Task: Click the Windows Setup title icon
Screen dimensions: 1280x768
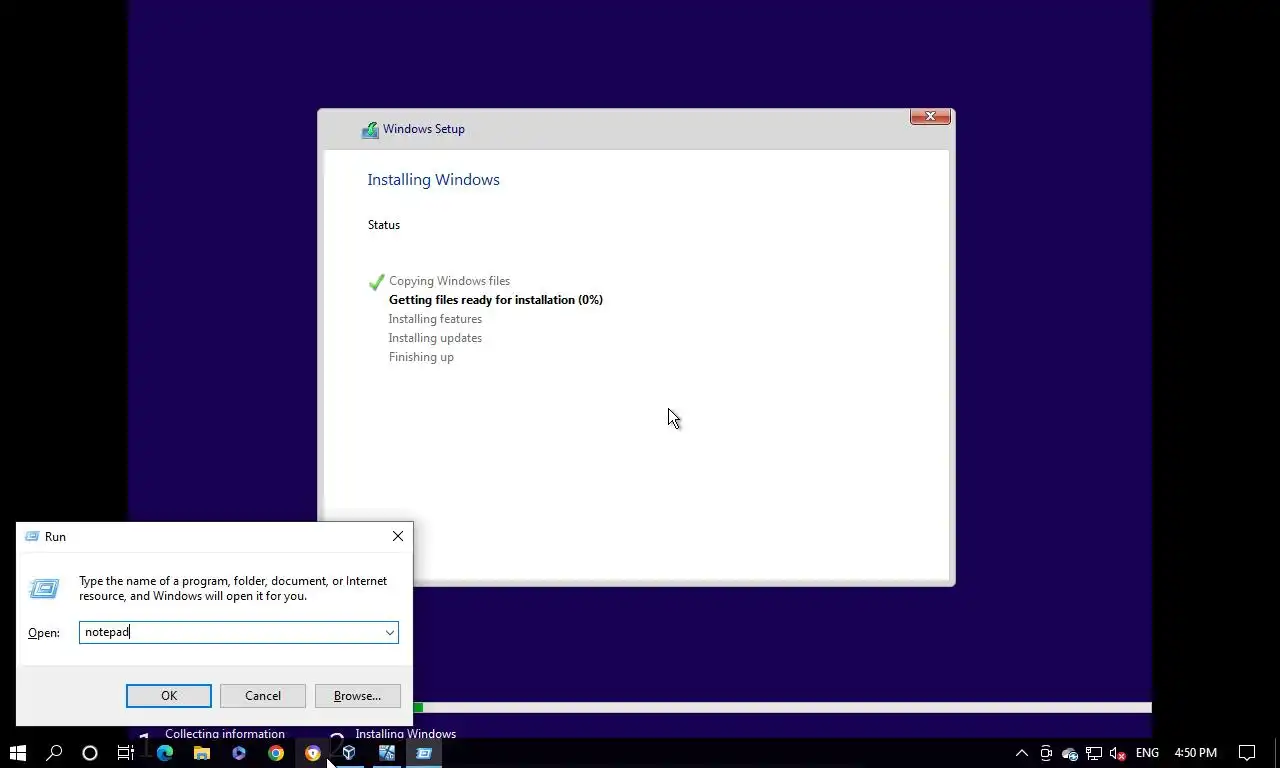Action: 370,129
